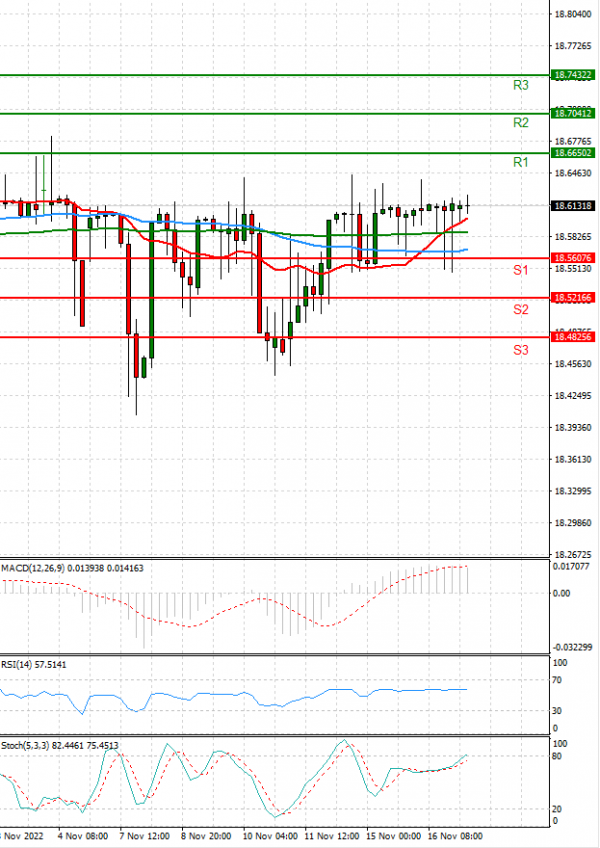The height and width of the screenshot is (848, 600).
Task: Select the 18.52166 support price tag
Action: coord(572,297)
